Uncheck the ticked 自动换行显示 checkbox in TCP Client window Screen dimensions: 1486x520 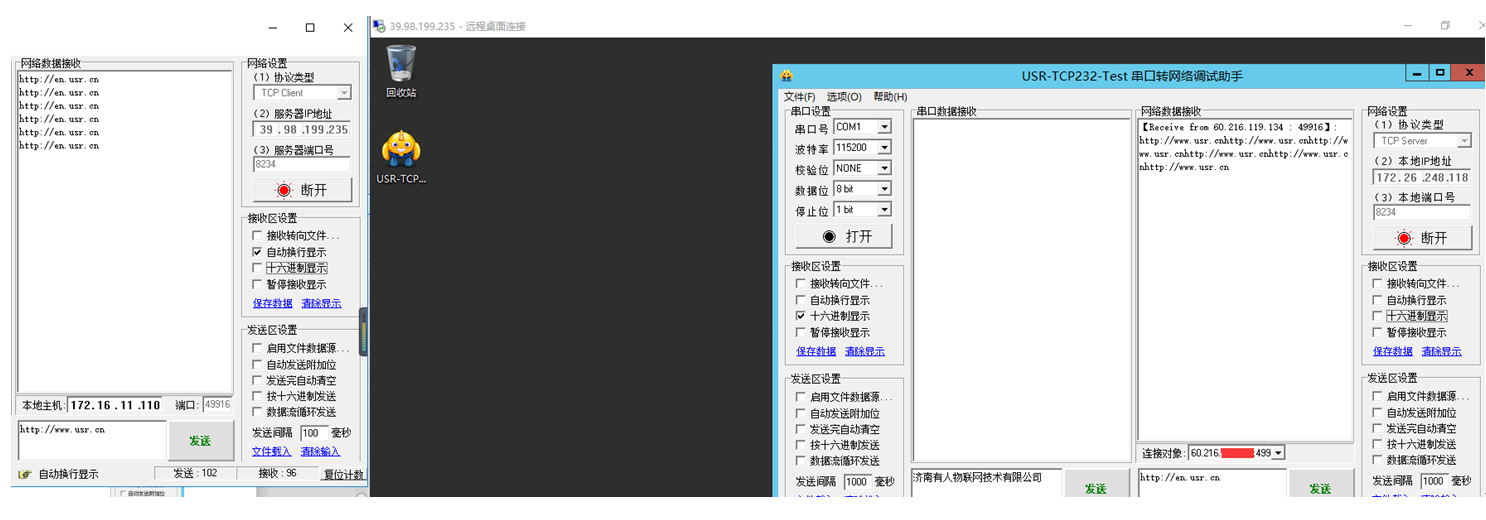[257, 252]
